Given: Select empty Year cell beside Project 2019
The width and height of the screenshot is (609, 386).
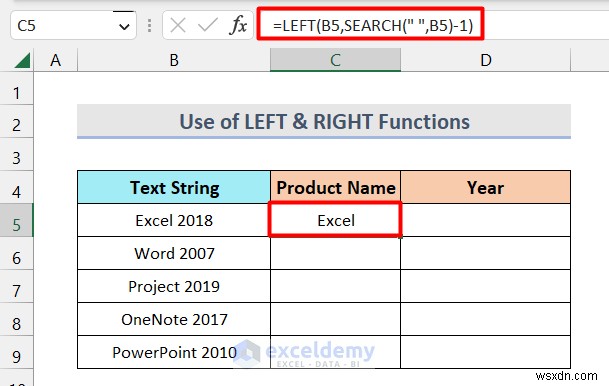Looking at the screenshot, I should (485, 286).
